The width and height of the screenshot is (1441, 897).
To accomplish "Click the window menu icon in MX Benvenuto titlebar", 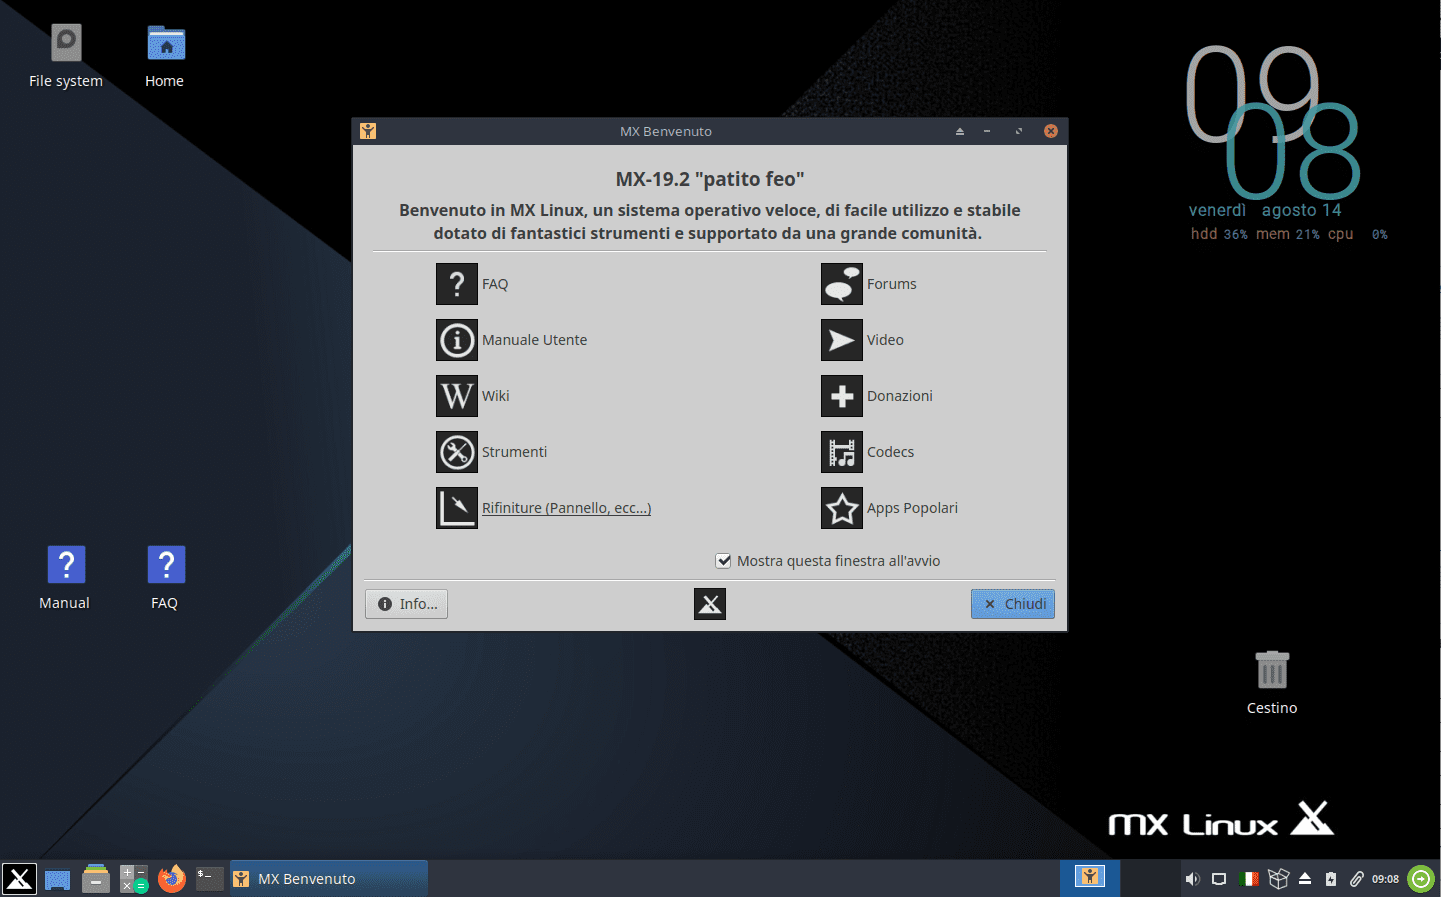I will (x=368, y=131).
